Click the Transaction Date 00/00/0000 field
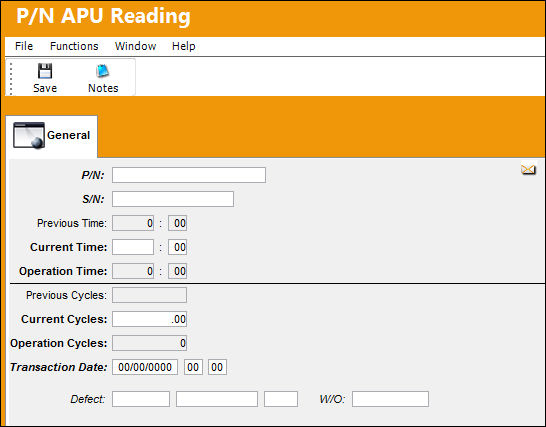The height and width of the screenshot is (427, 546). click(x=145, y=367)
